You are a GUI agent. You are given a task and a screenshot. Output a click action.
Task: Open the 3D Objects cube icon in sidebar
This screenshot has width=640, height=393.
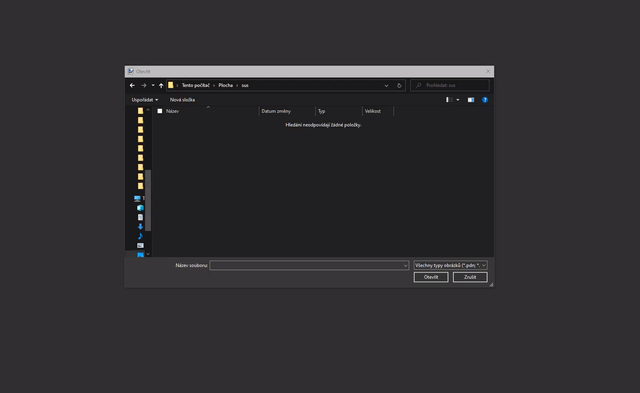pos(140,208)
